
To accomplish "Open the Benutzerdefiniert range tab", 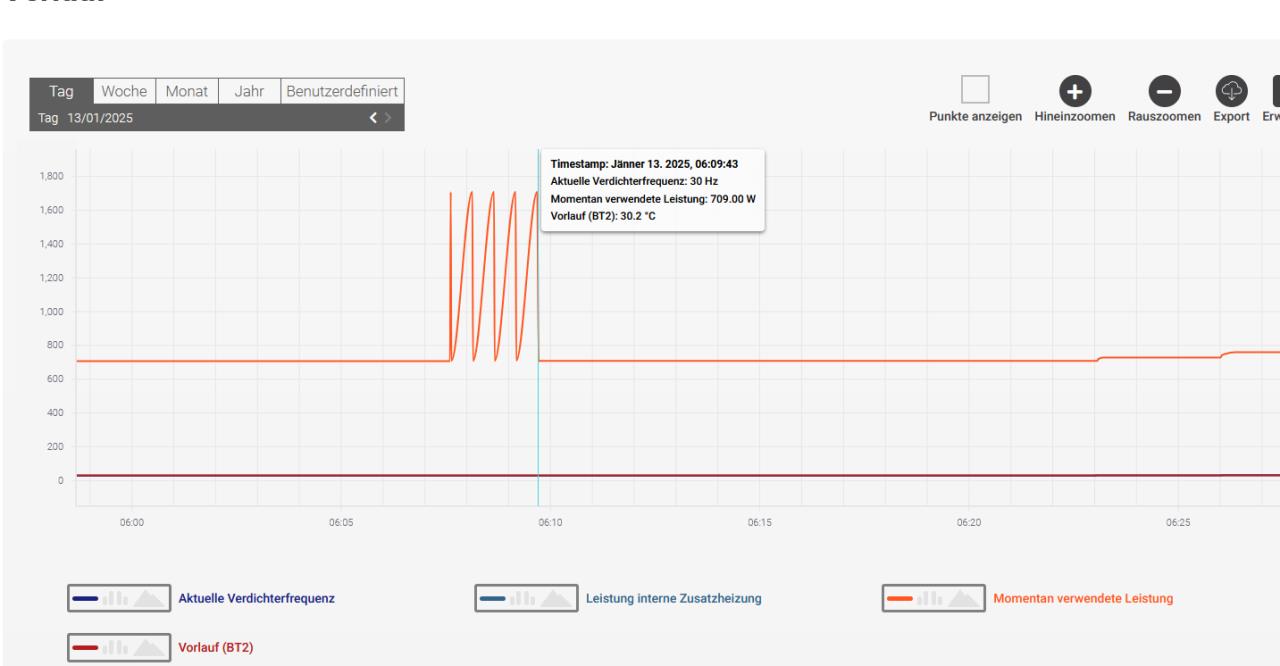I will point(342,91).
